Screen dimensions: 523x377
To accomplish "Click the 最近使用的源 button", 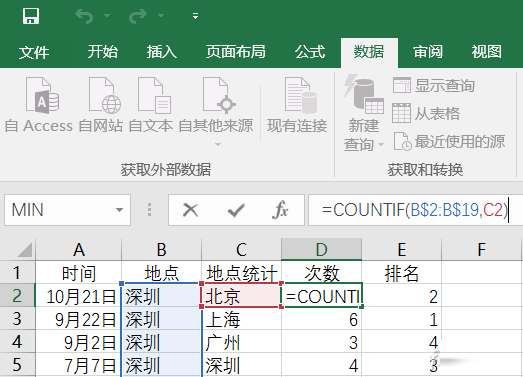I will (x=449, y=142).
